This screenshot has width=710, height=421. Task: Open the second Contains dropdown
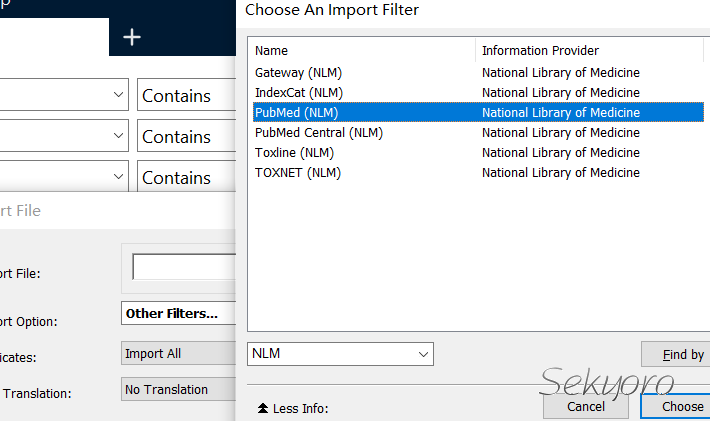point(186,136)
